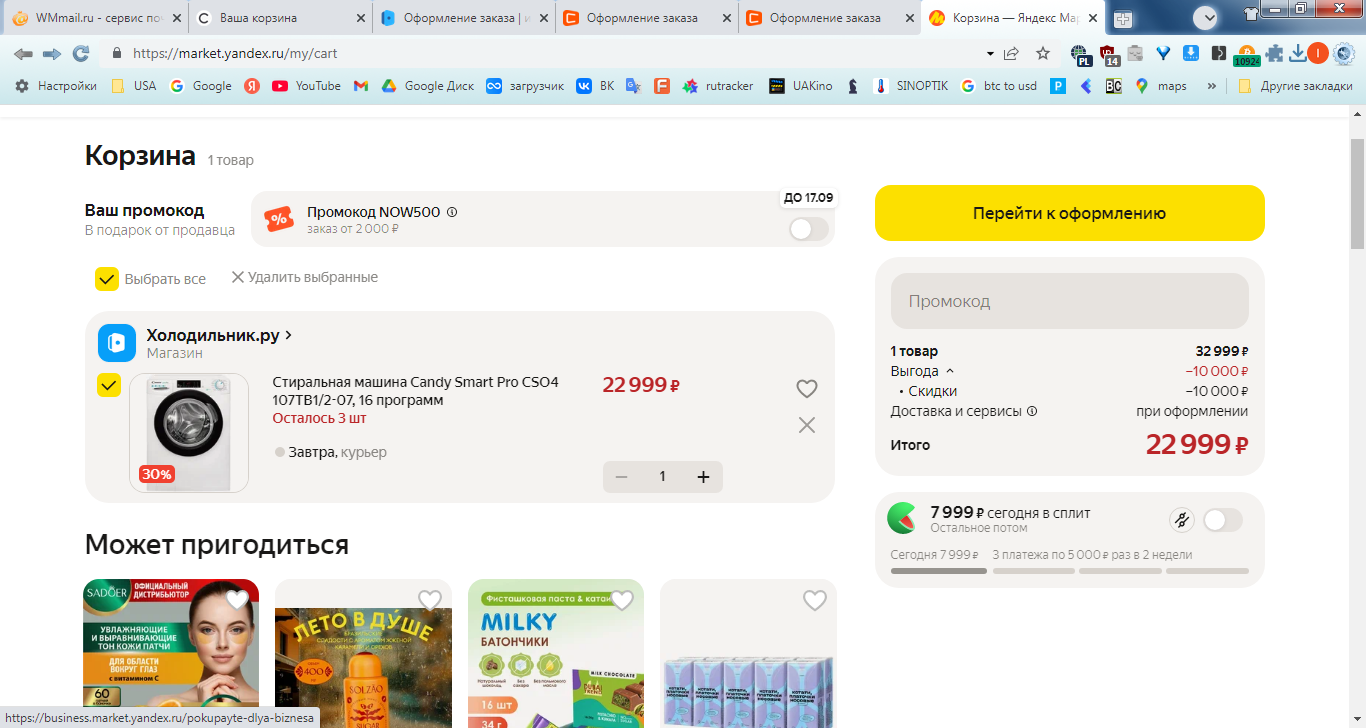The height and width of the screenshot is (728, 1366).
Task: Open the NOW500 promo info icon
Action: (x=452, y=212)
